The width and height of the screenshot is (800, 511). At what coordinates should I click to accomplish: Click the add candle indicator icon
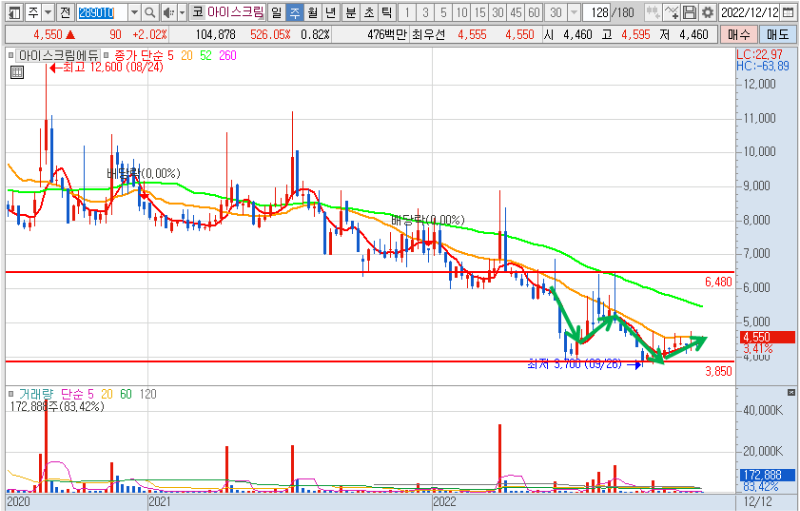click(653, 12)
